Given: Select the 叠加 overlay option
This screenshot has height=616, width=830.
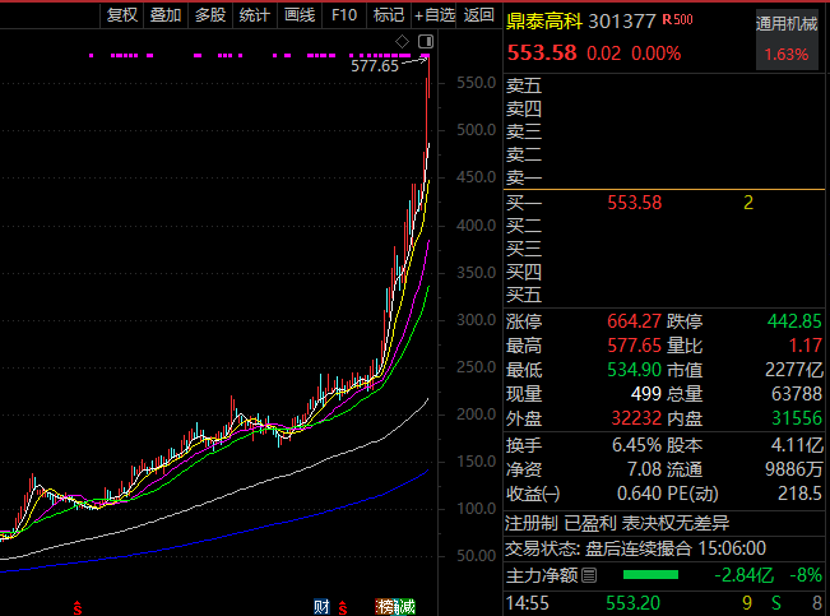Looking at the screenshot, I should 166,15.
